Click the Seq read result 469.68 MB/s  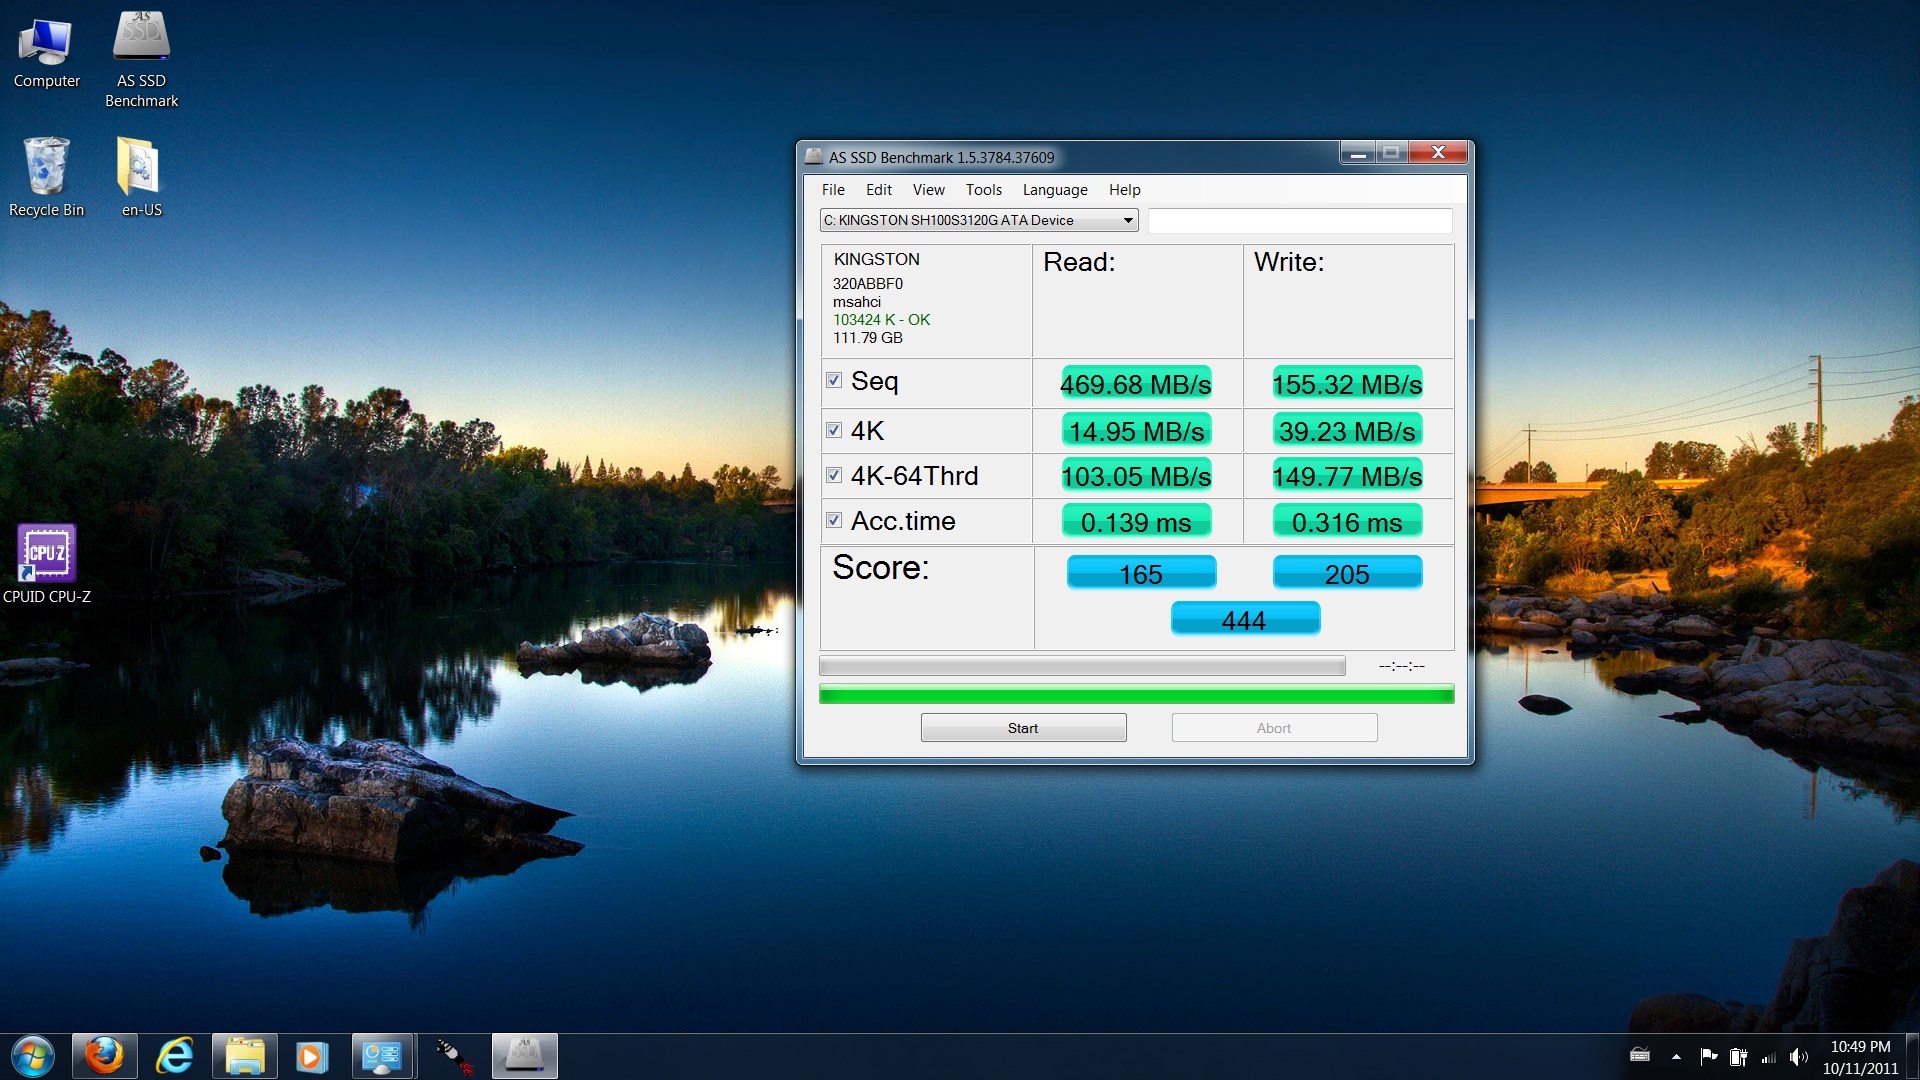(1136, 384)
